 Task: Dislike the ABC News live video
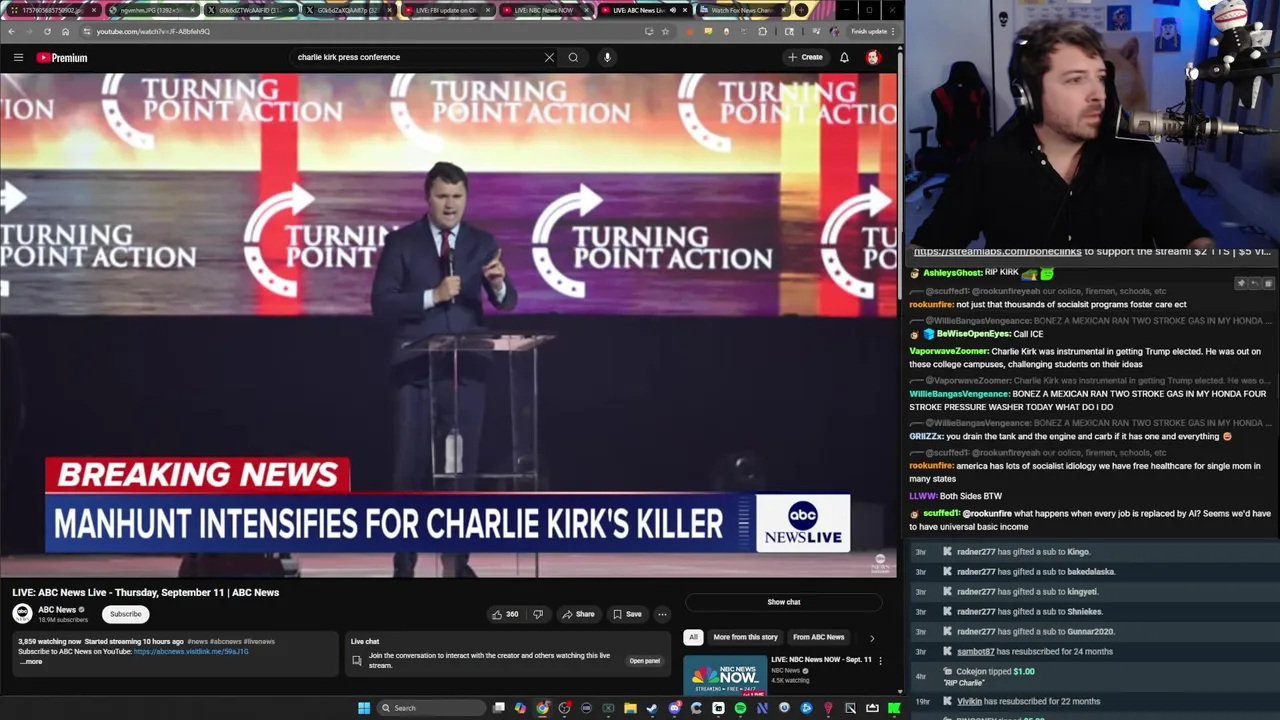click(x=538, y=614)
